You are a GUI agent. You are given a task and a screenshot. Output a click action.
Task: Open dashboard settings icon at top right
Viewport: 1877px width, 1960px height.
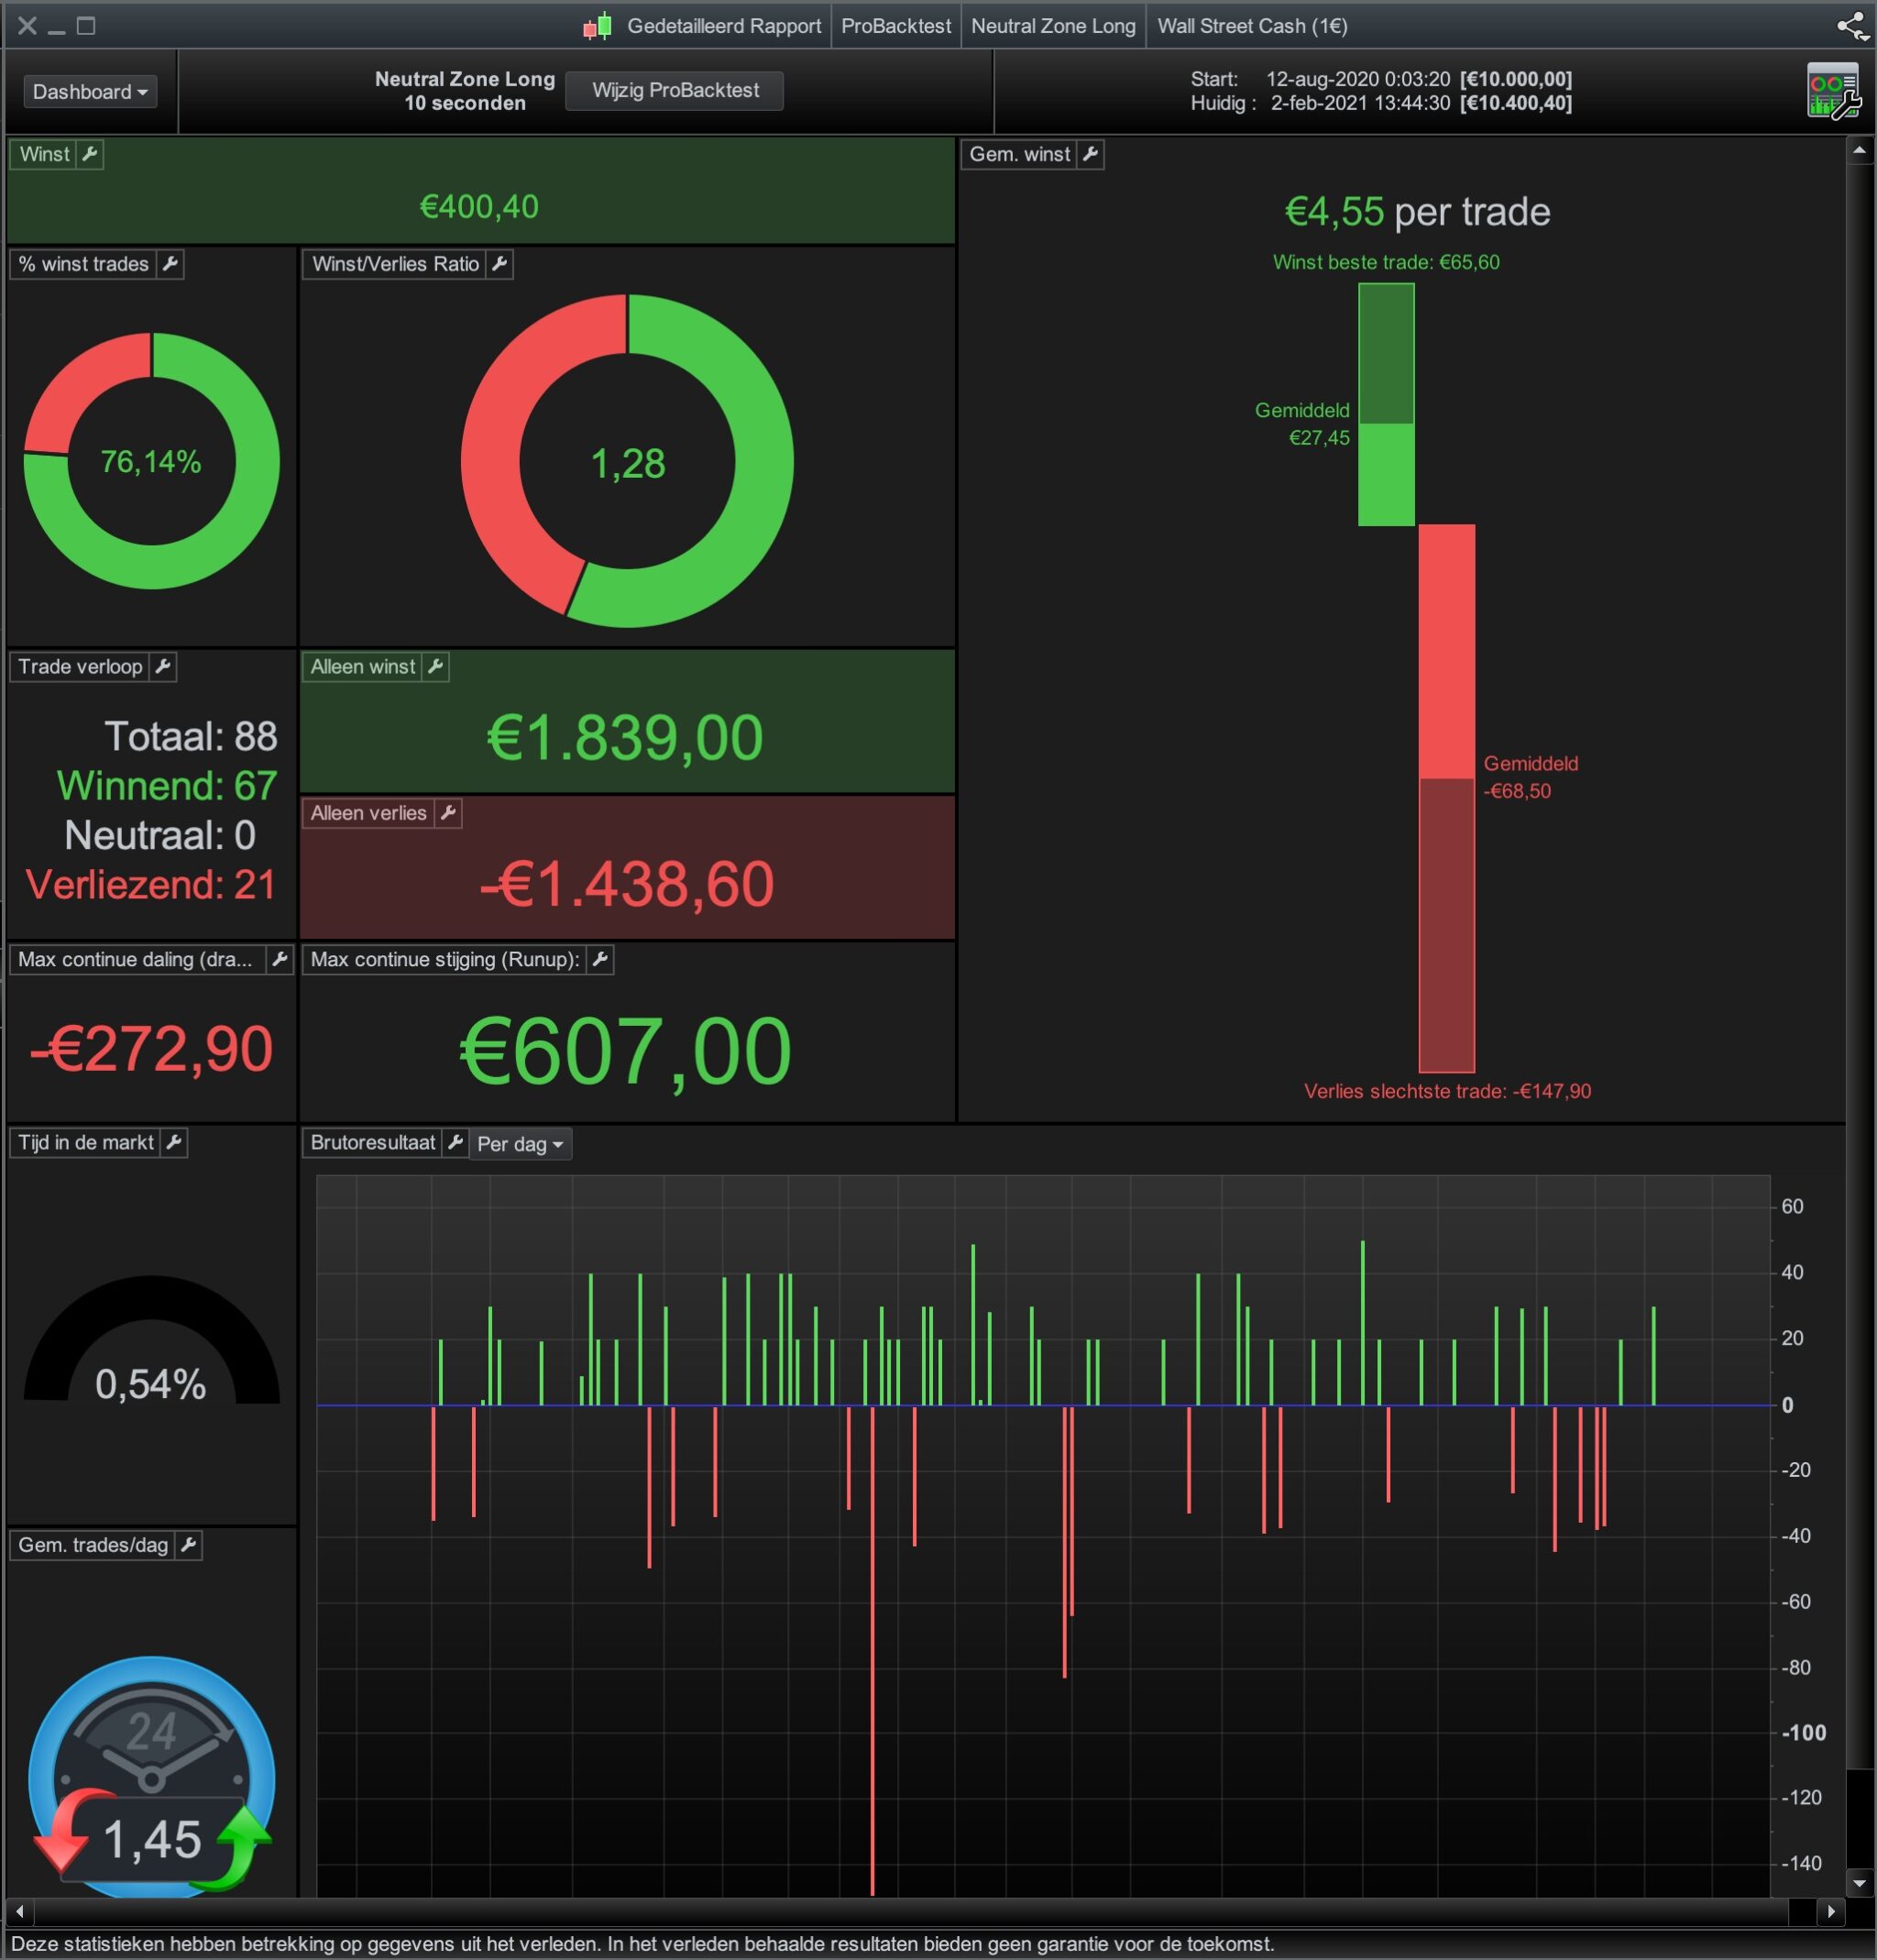[1833, 91]
